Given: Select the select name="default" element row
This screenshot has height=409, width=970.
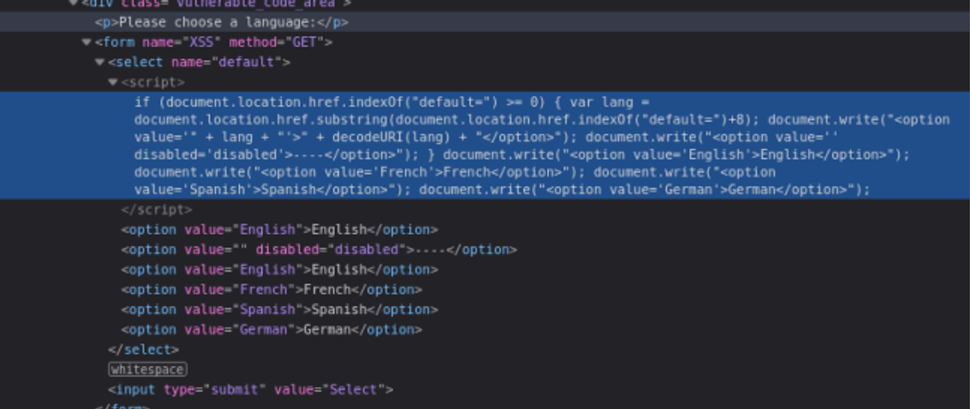Looking at the screenshot, I should [x=485, y=62].
